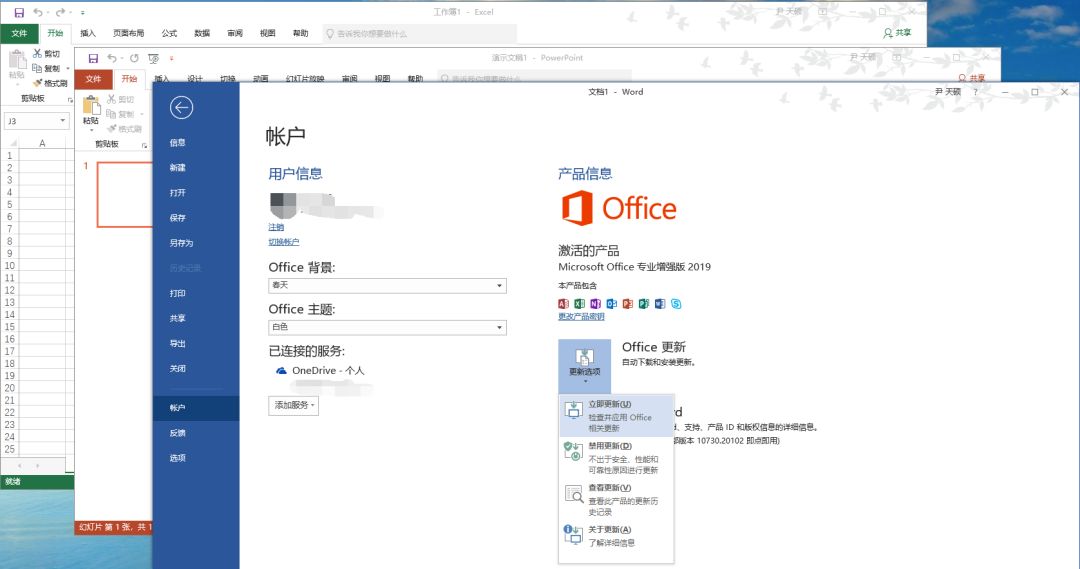Choose 另存为 in the Word backstage sidebar
Screen dimensions: 1080x569
coord(196,243)
